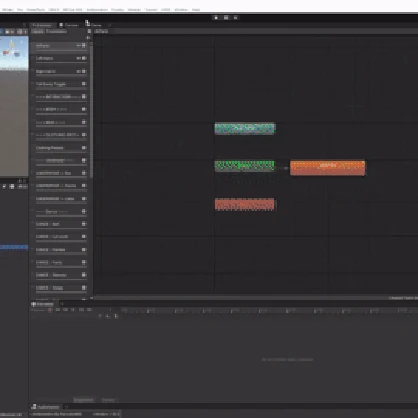The height and width of the screenshot is (418, 418).
Task: Select the teal Any State node
Action: 245,128
